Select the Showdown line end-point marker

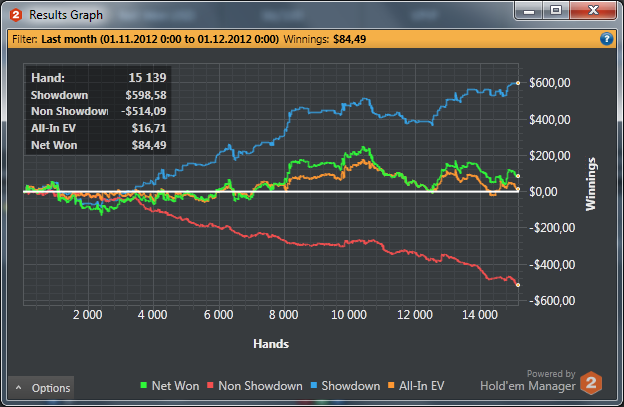click(x=518, y=83)
